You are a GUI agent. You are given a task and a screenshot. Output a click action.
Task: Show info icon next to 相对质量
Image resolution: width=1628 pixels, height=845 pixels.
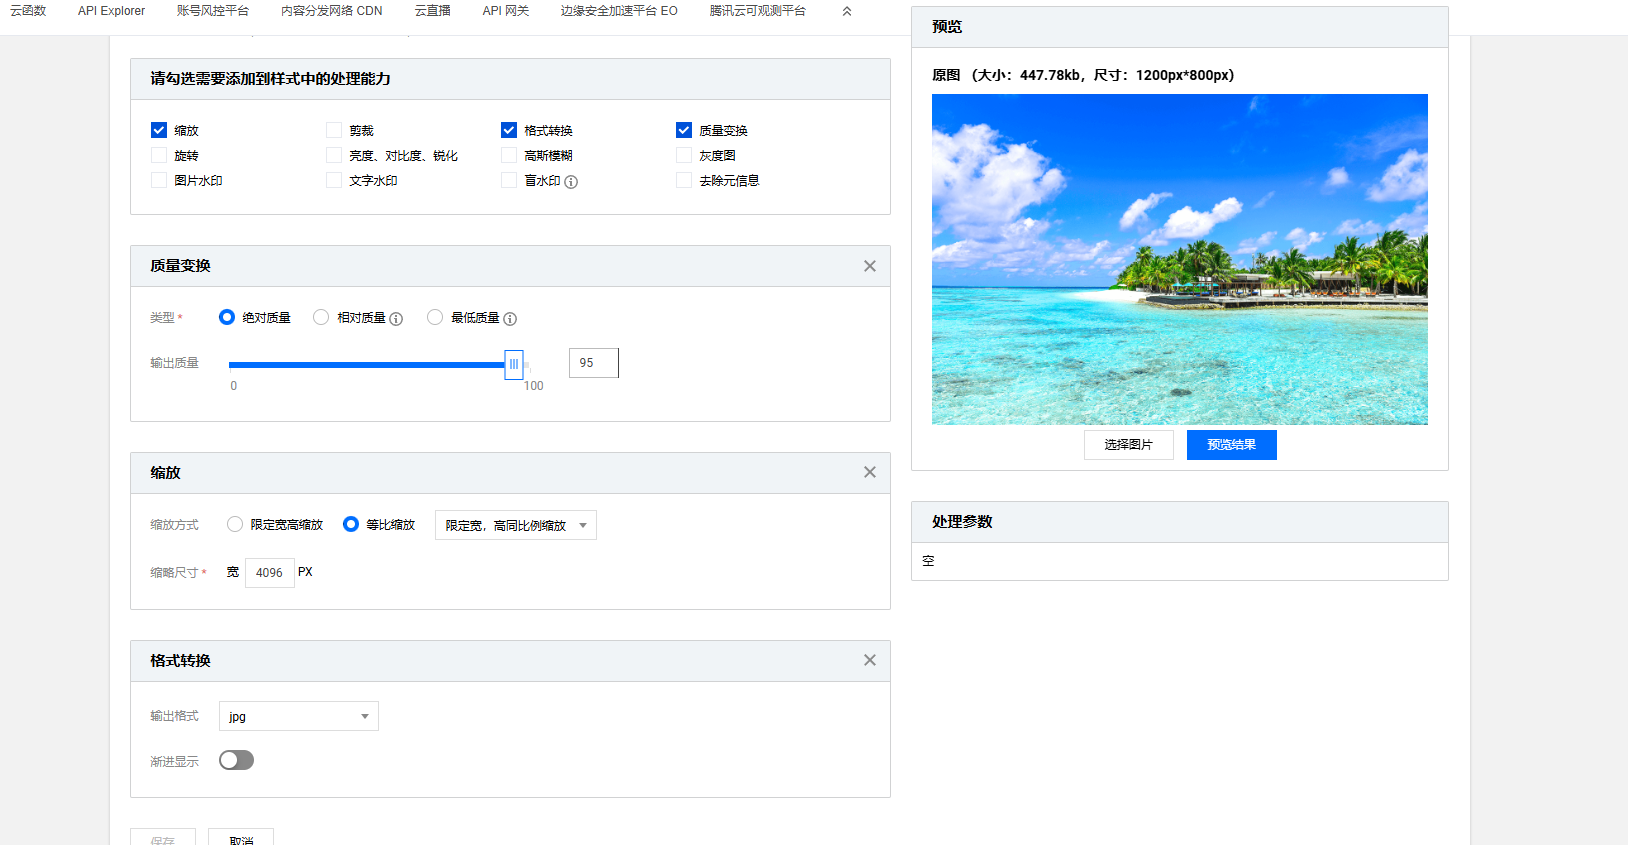tap(396, 319)
